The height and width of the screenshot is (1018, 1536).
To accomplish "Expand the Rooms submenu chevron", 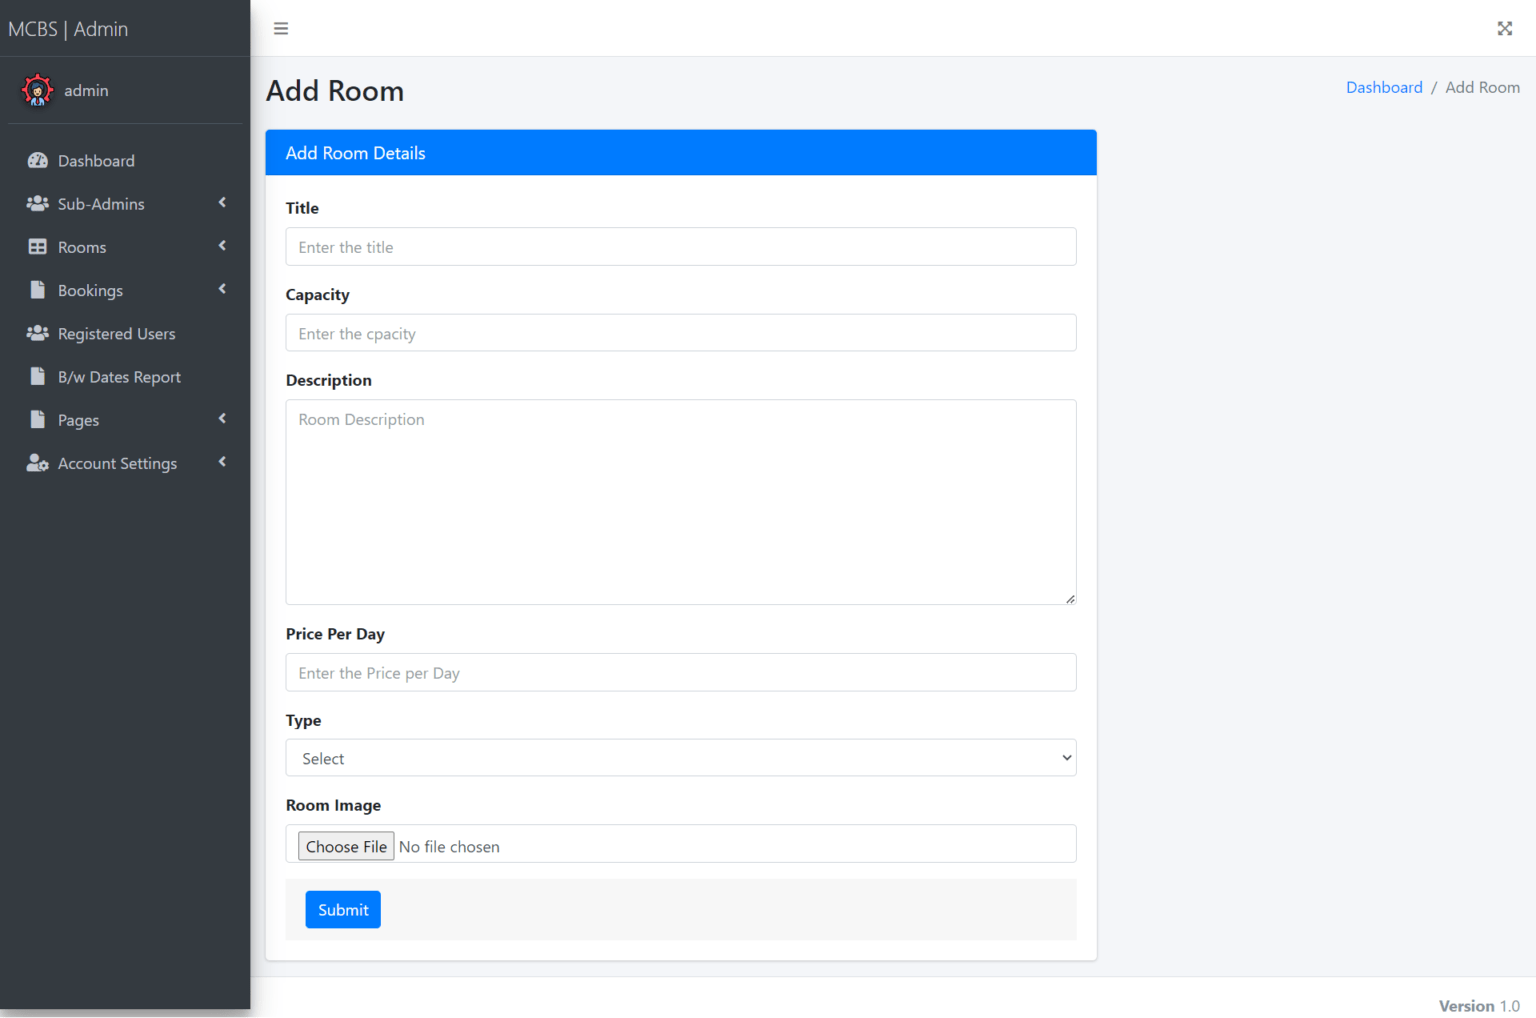I will [x=222, y=246].
